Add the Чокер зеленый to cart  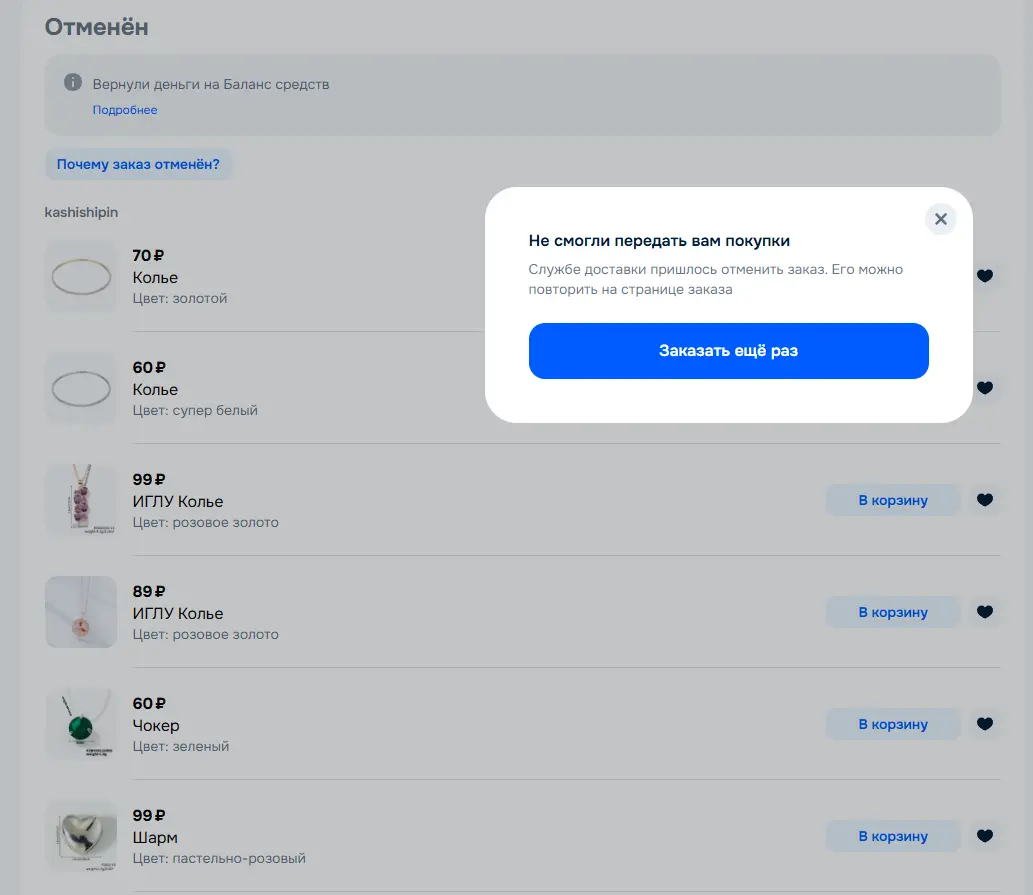[893, 724]
